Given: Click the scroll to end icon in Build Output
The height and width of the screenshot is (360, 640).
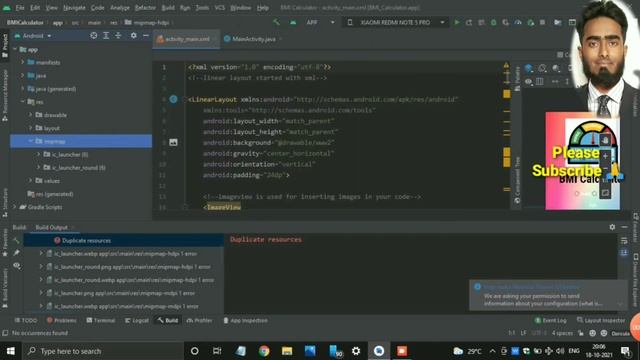Looking at the screenshot, I should (x=624, y=253).
